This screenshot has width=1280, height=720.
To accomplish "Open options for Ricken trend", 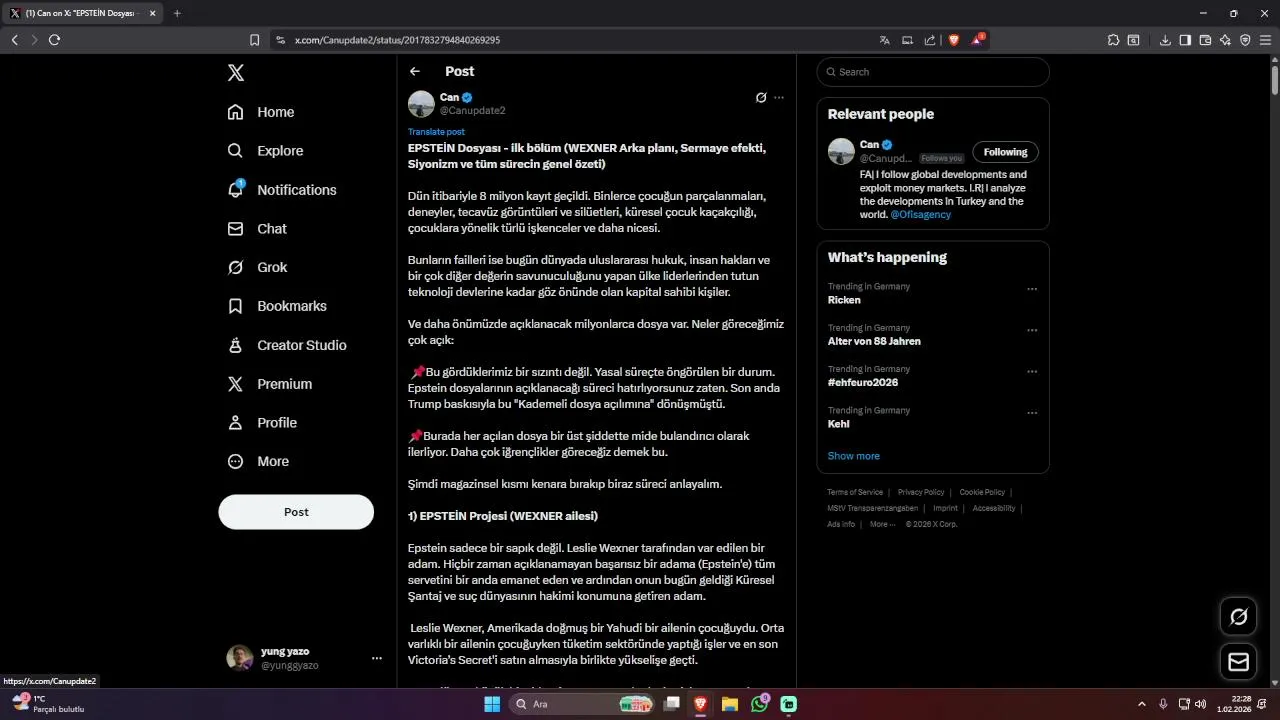I will [1032, 289].
